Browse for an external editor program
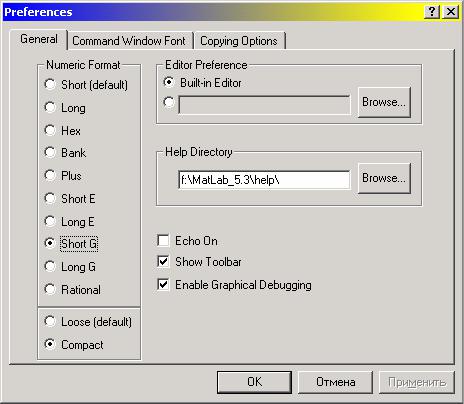This screenshot has height=404, width=464. [384, 102]
